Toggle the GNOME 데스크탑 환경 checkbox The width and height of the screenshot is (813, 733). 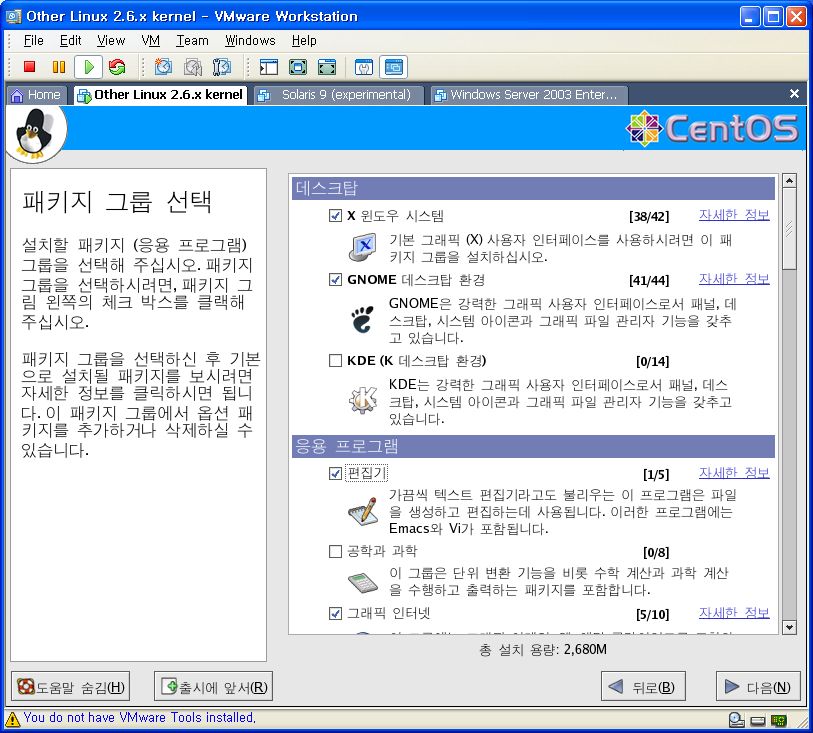[x=335, y=280]
